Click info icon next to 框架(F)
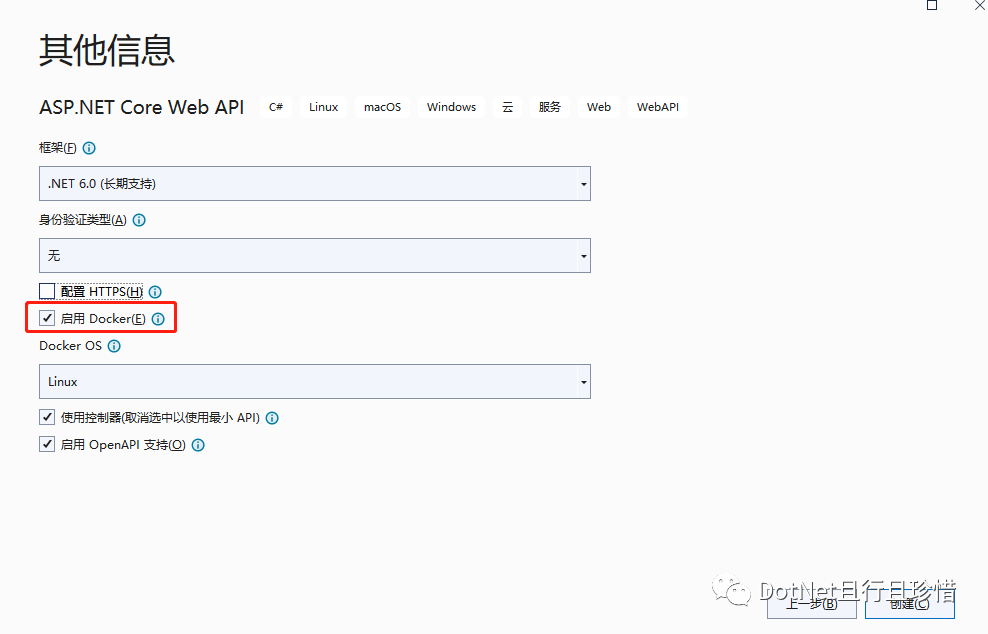This screenshot has width=988, height=634. [x=89, y=148]
